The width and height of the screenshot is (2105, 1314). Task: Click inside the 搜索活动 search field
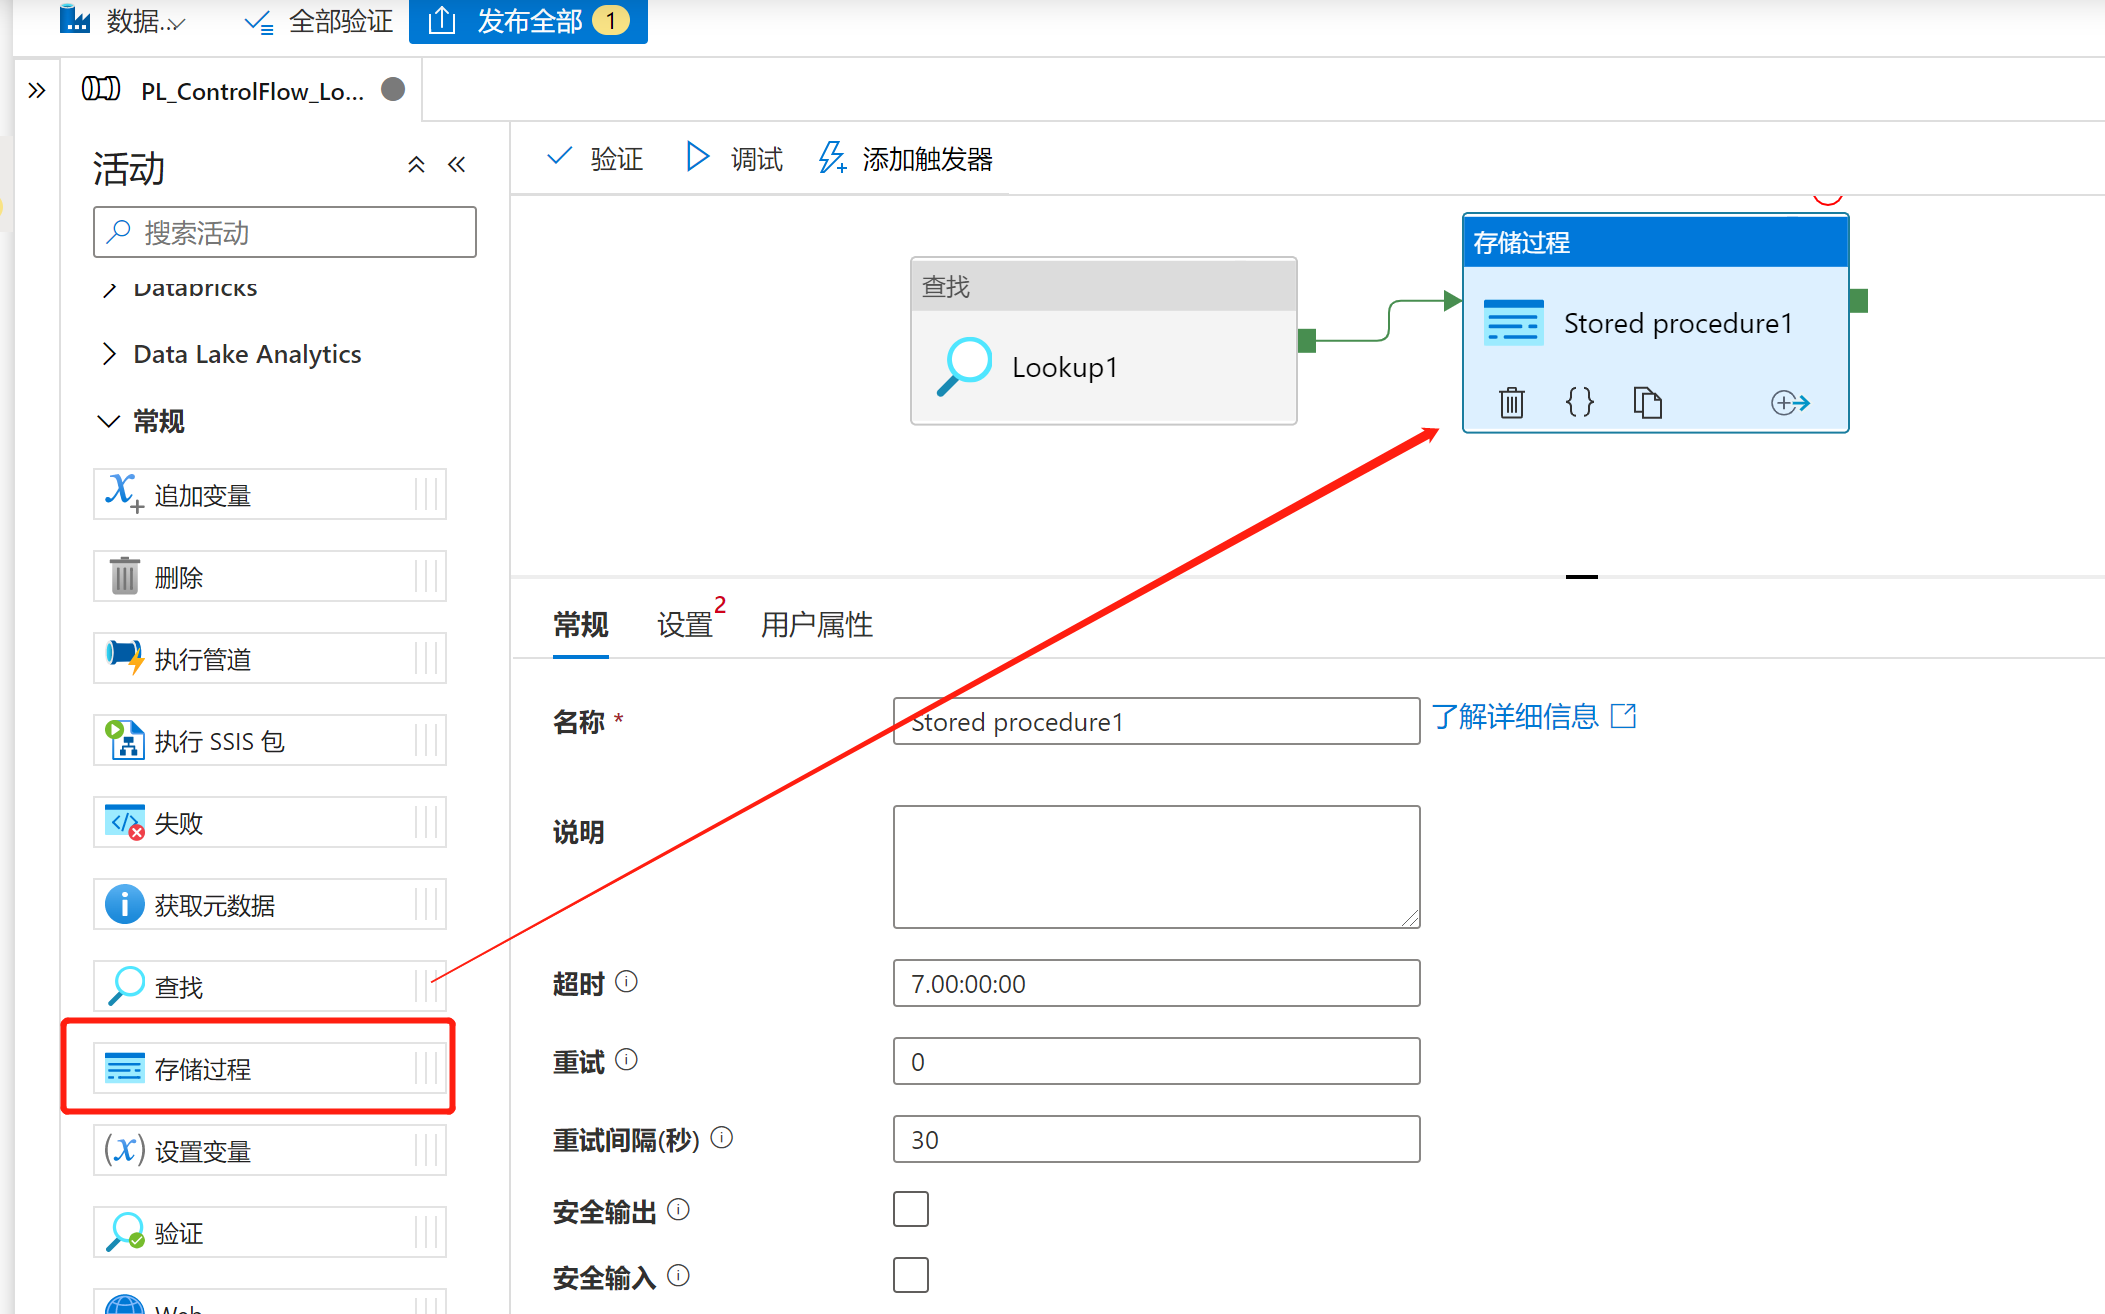tap(284, 232)
